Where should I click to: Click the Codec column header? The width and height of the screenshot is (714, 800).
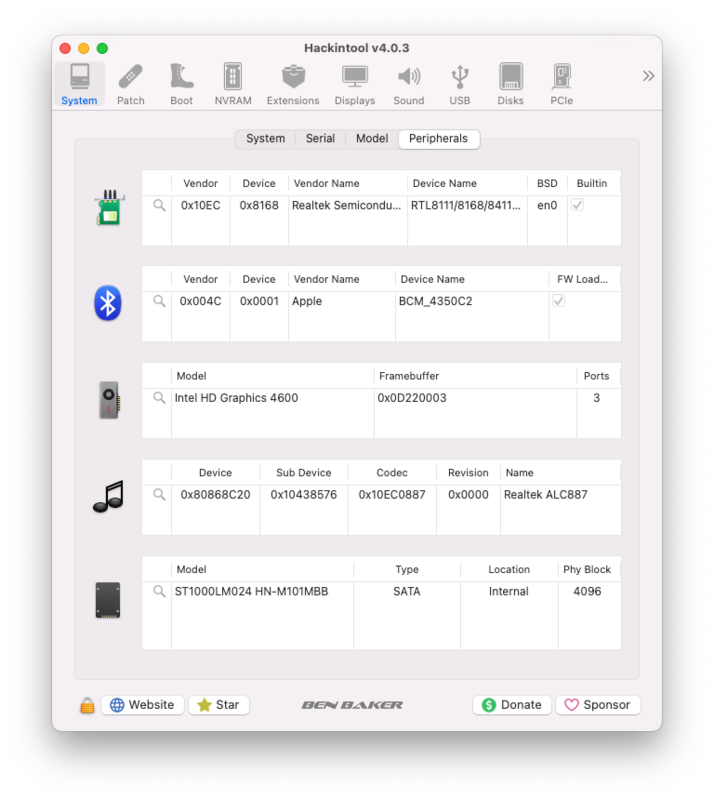coord(392,472)
